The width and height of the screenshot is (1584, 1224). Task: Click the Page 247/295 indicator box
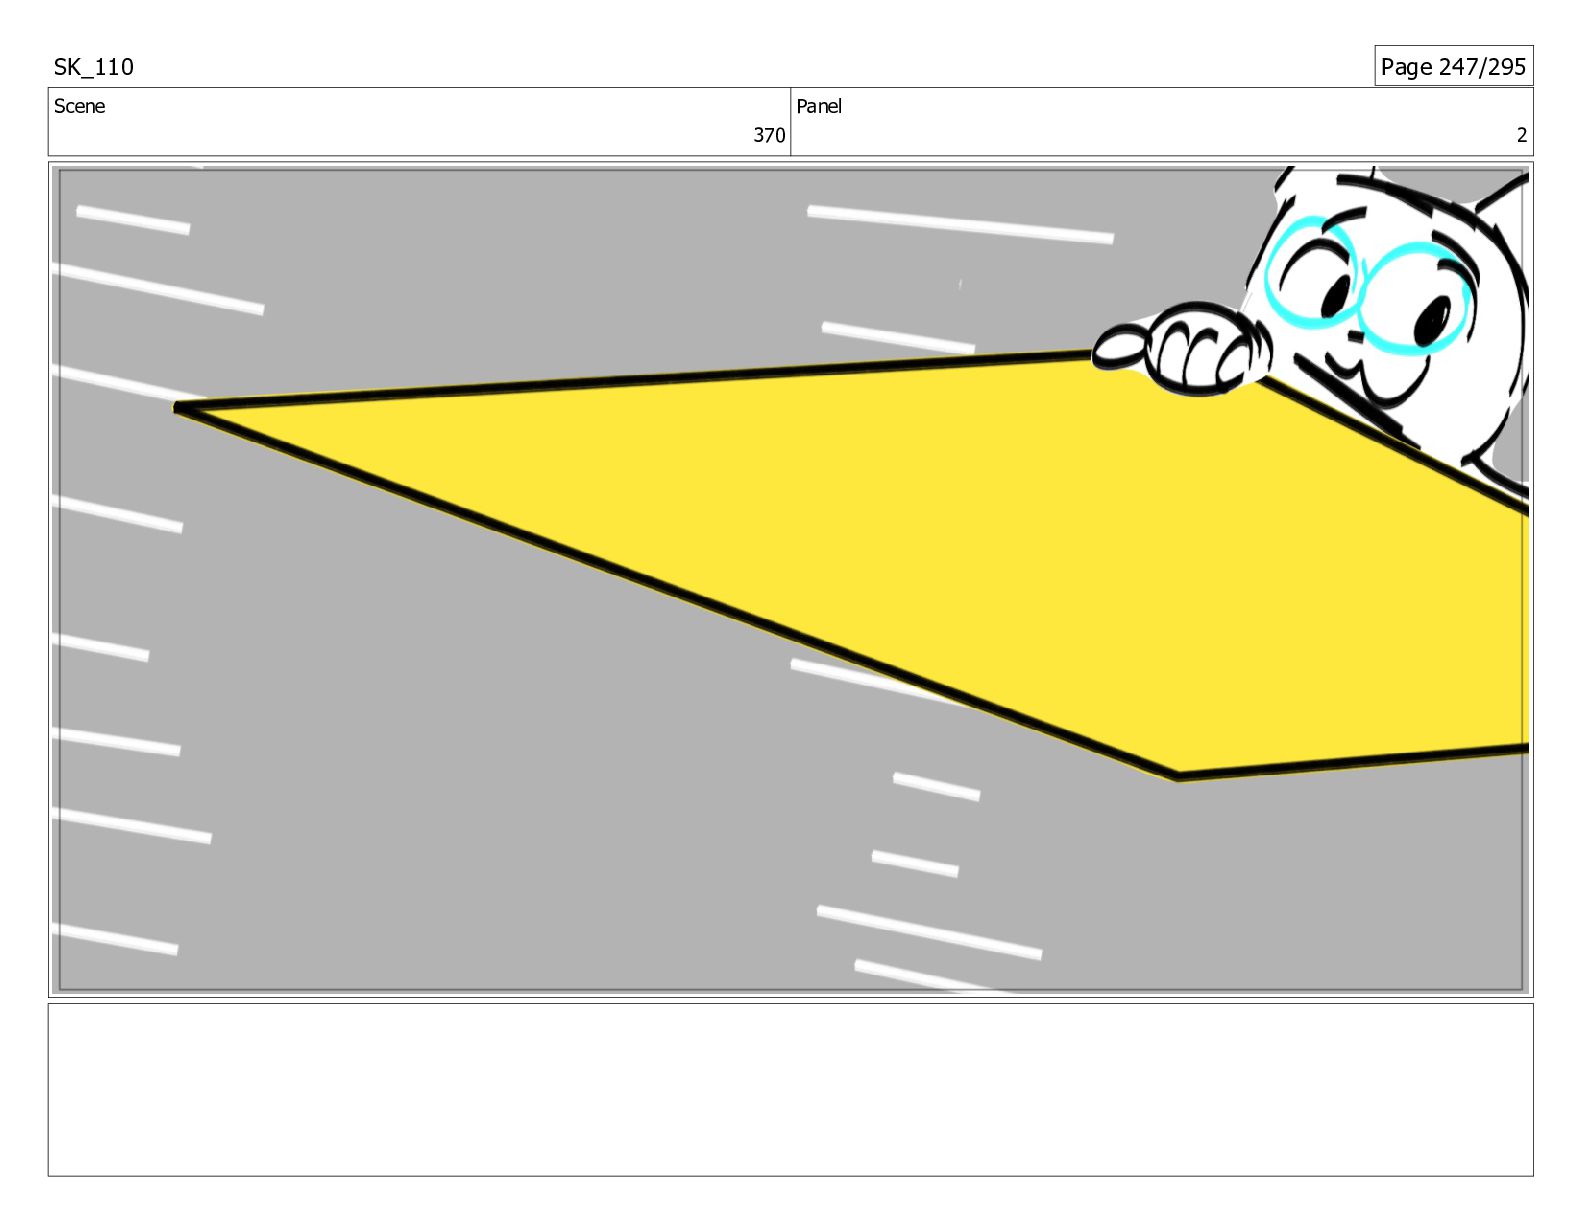pos(1453,66)
